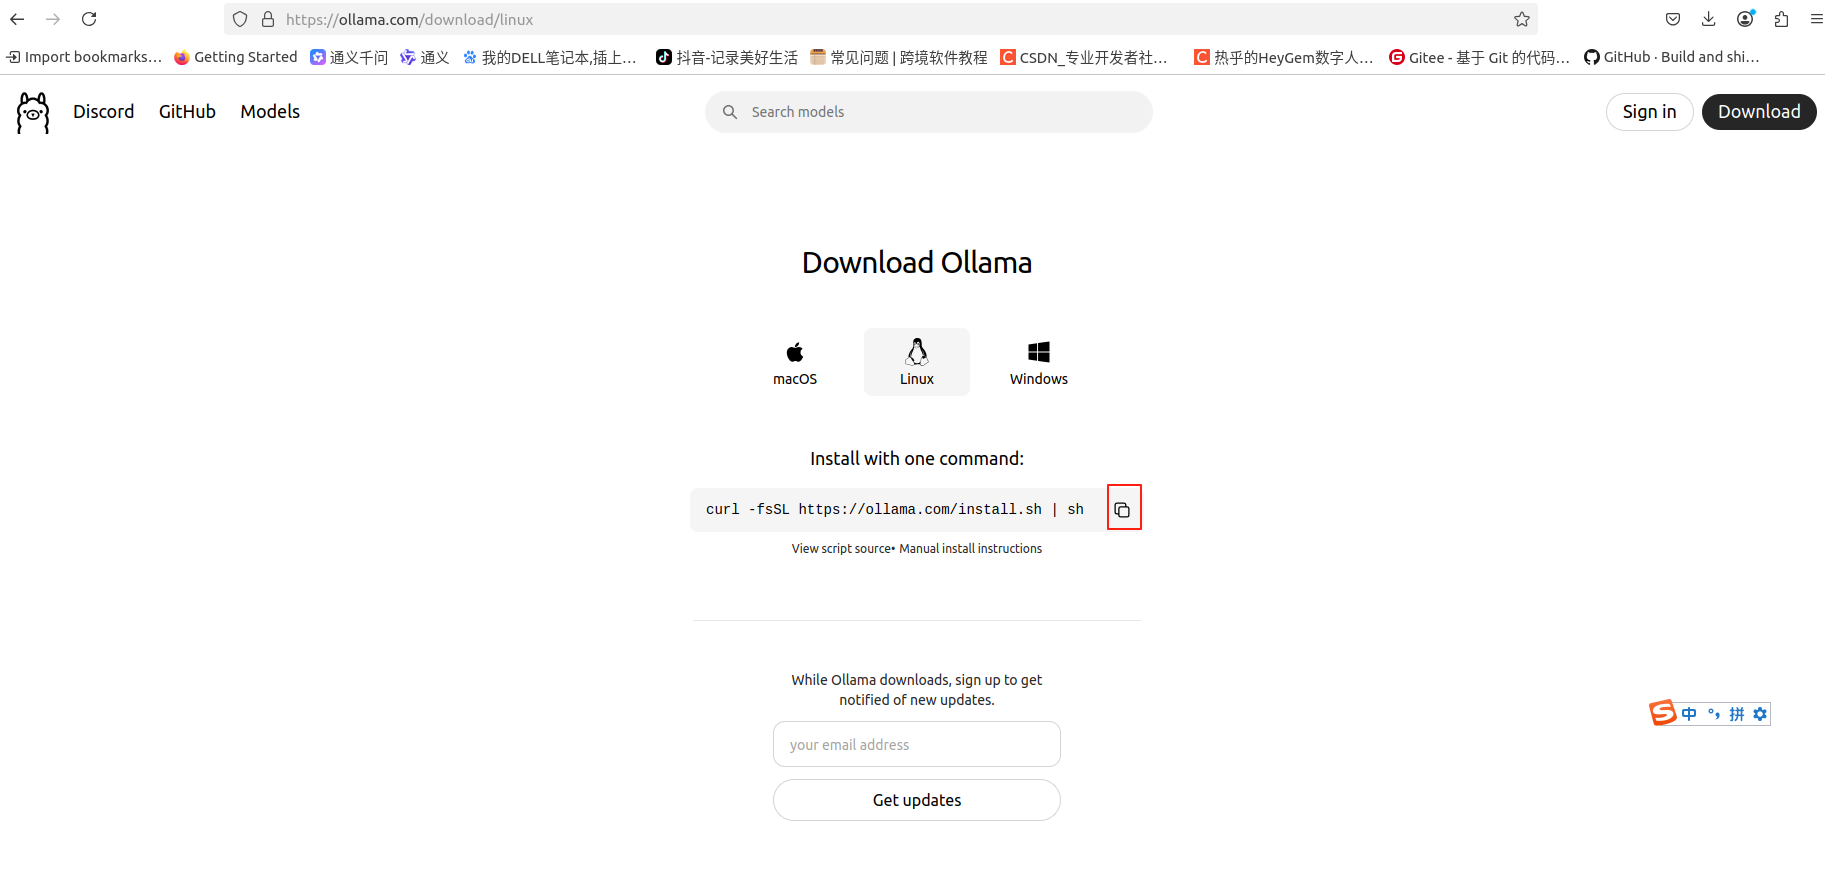Open the GitHub Build and ship bookmark
1825x889 pixels.
tap(1672, 57)
